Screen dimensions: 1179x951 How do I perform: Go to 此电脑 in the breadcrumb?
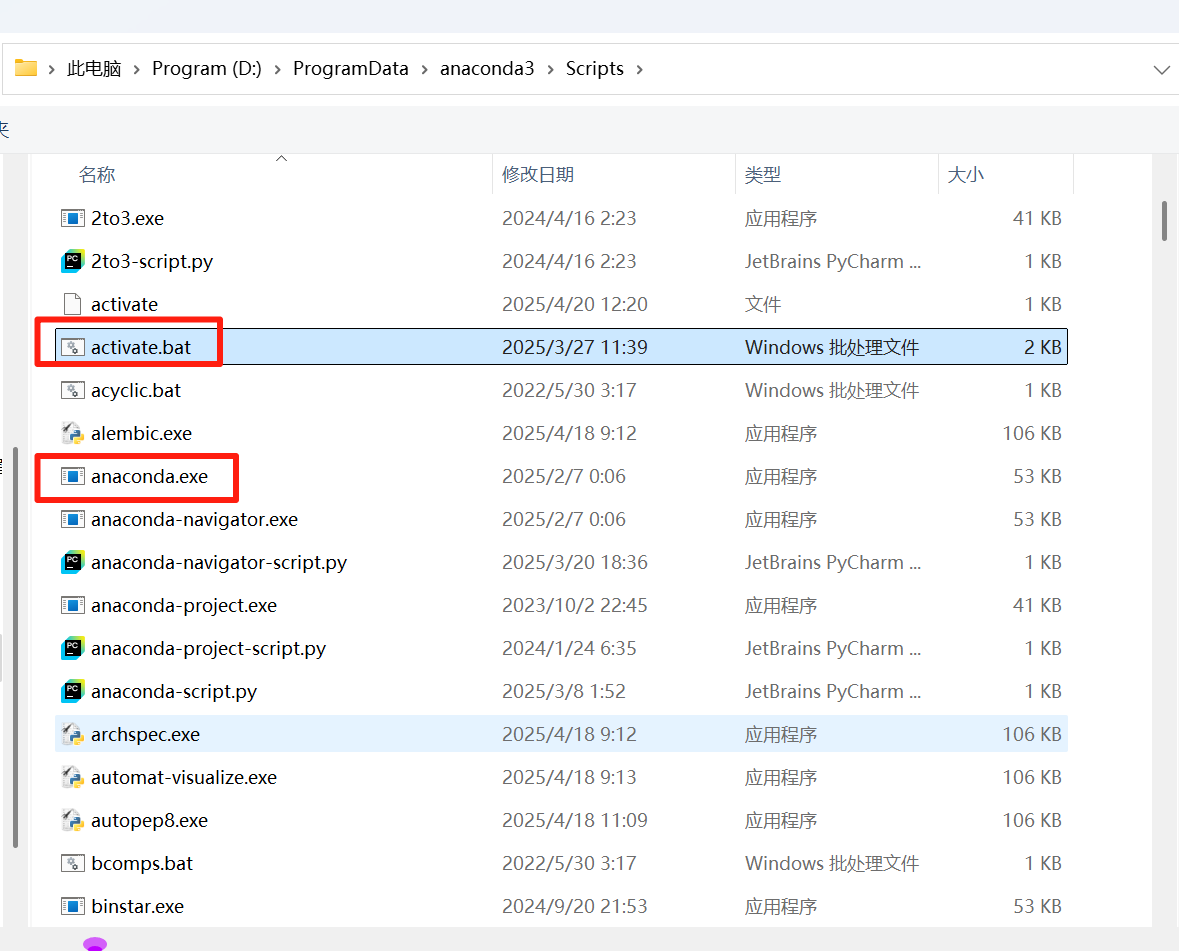pyautogui.click(x=94, y=68)
